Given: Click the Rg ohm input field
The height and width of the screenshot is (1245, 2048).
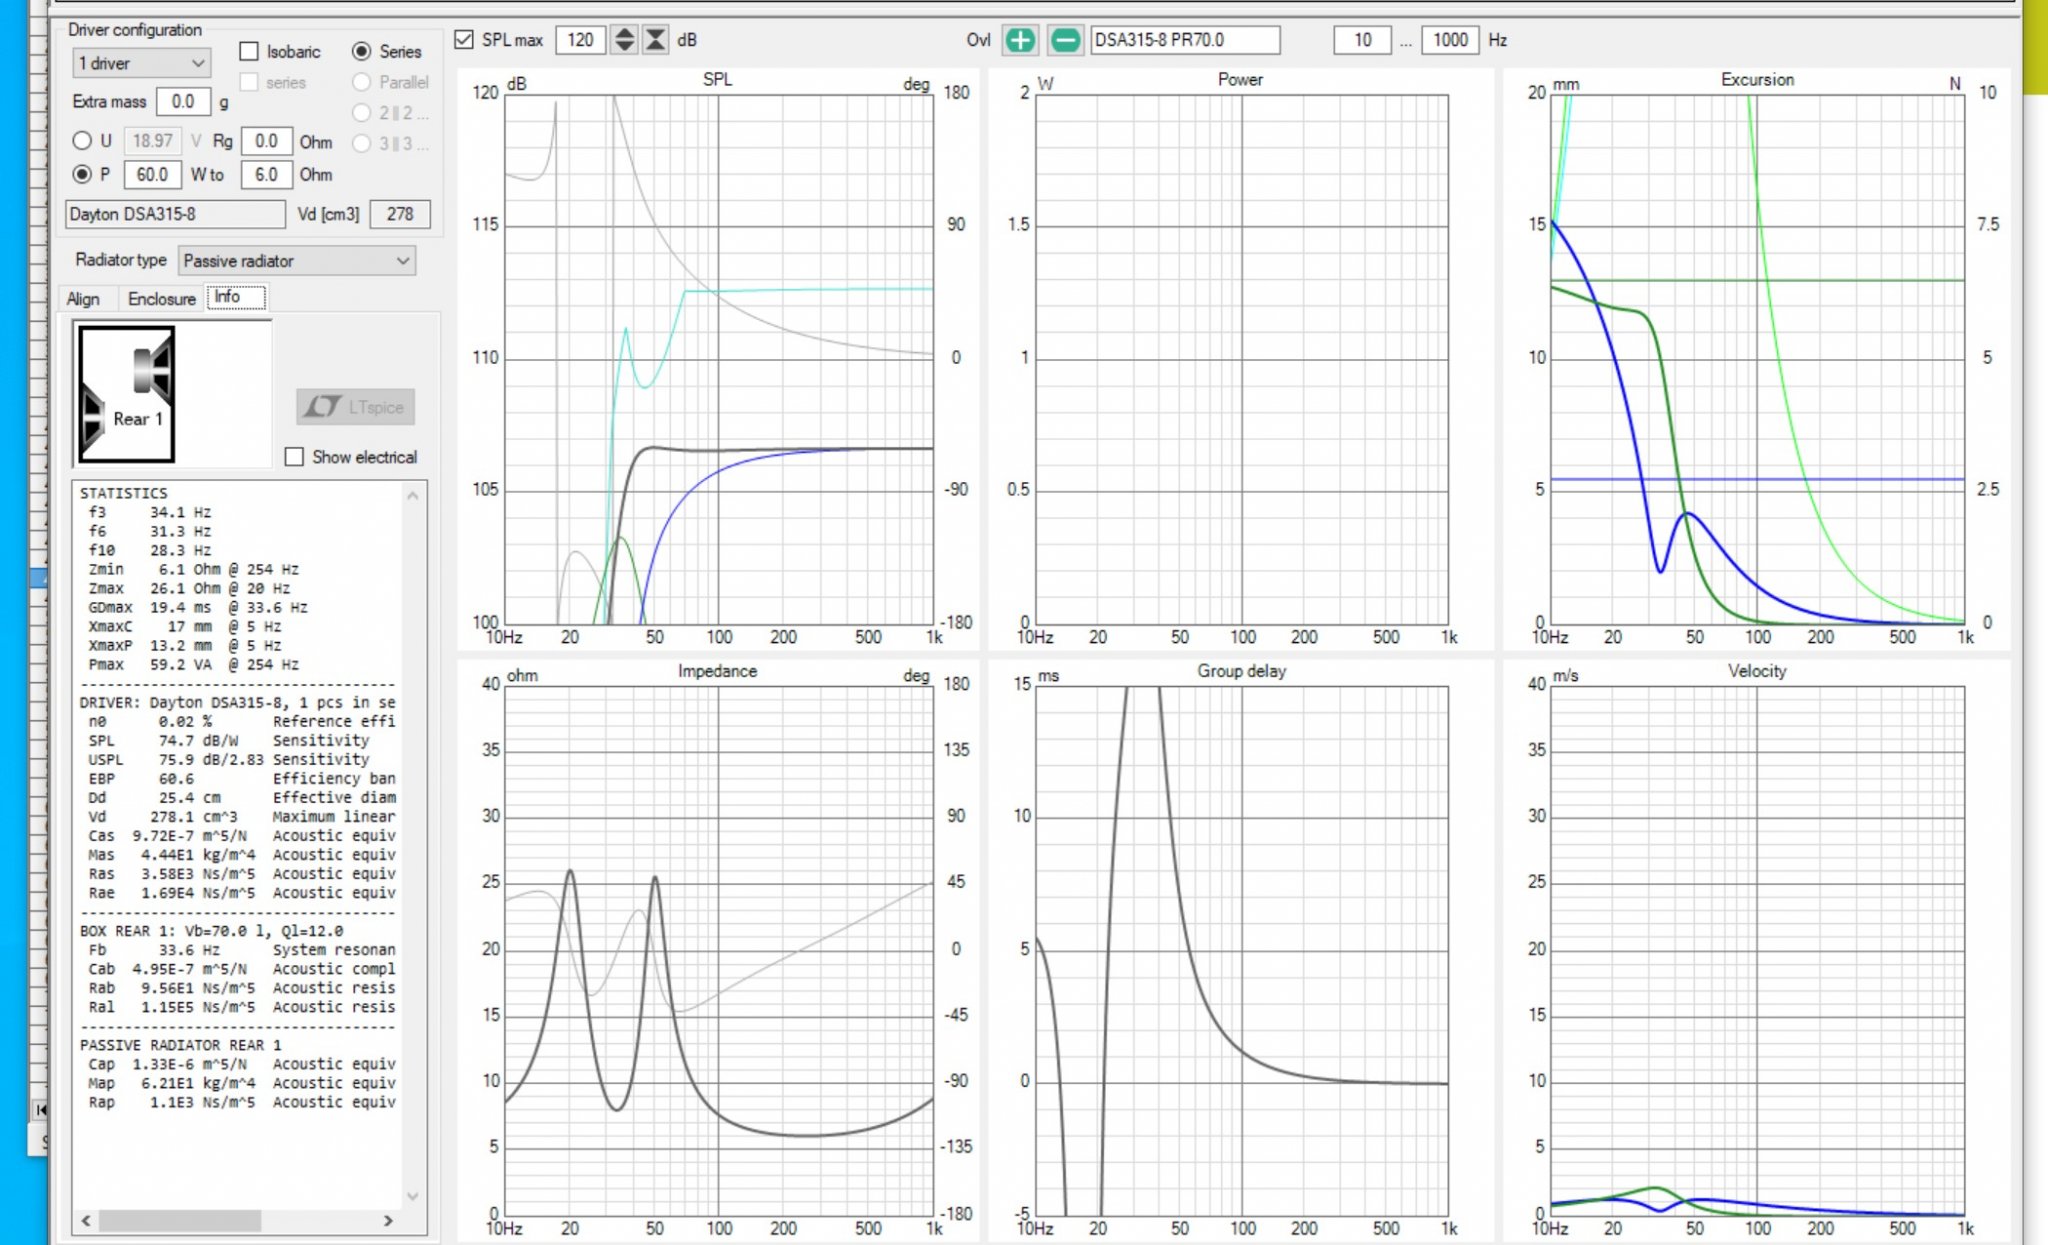Looking at the screenshot, I should tap(266, 141).
